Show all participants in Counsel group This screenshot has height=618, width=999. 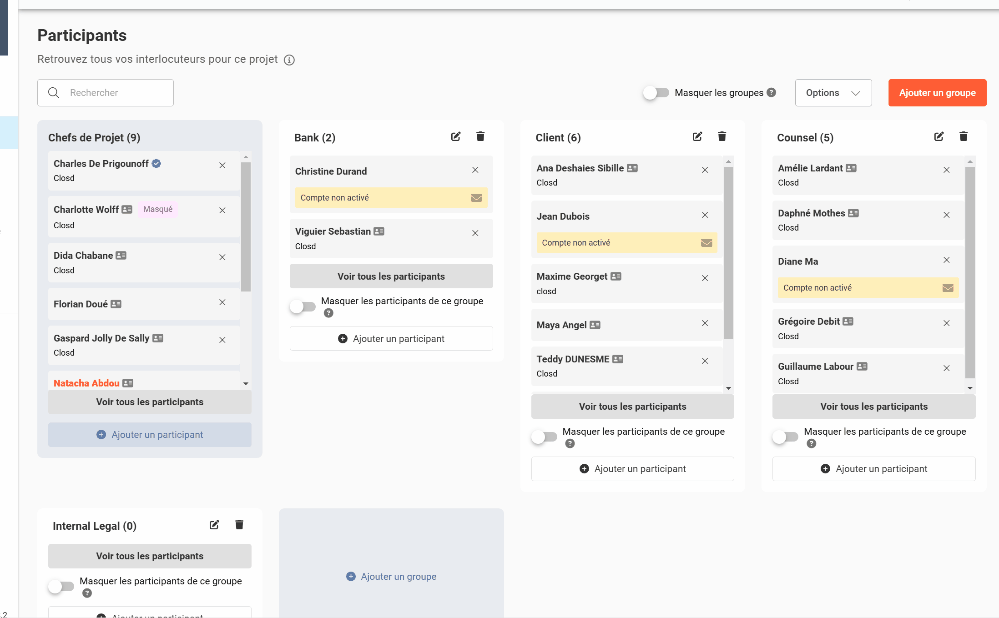point(874,407)
